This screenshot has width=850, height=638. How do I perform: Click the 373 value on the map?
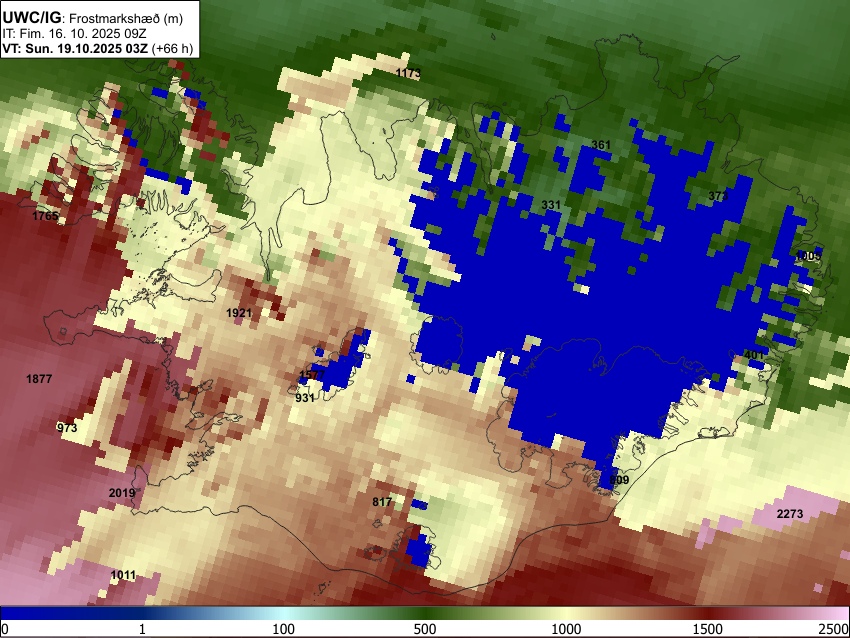pyautogui.click(x=718, y=196)
